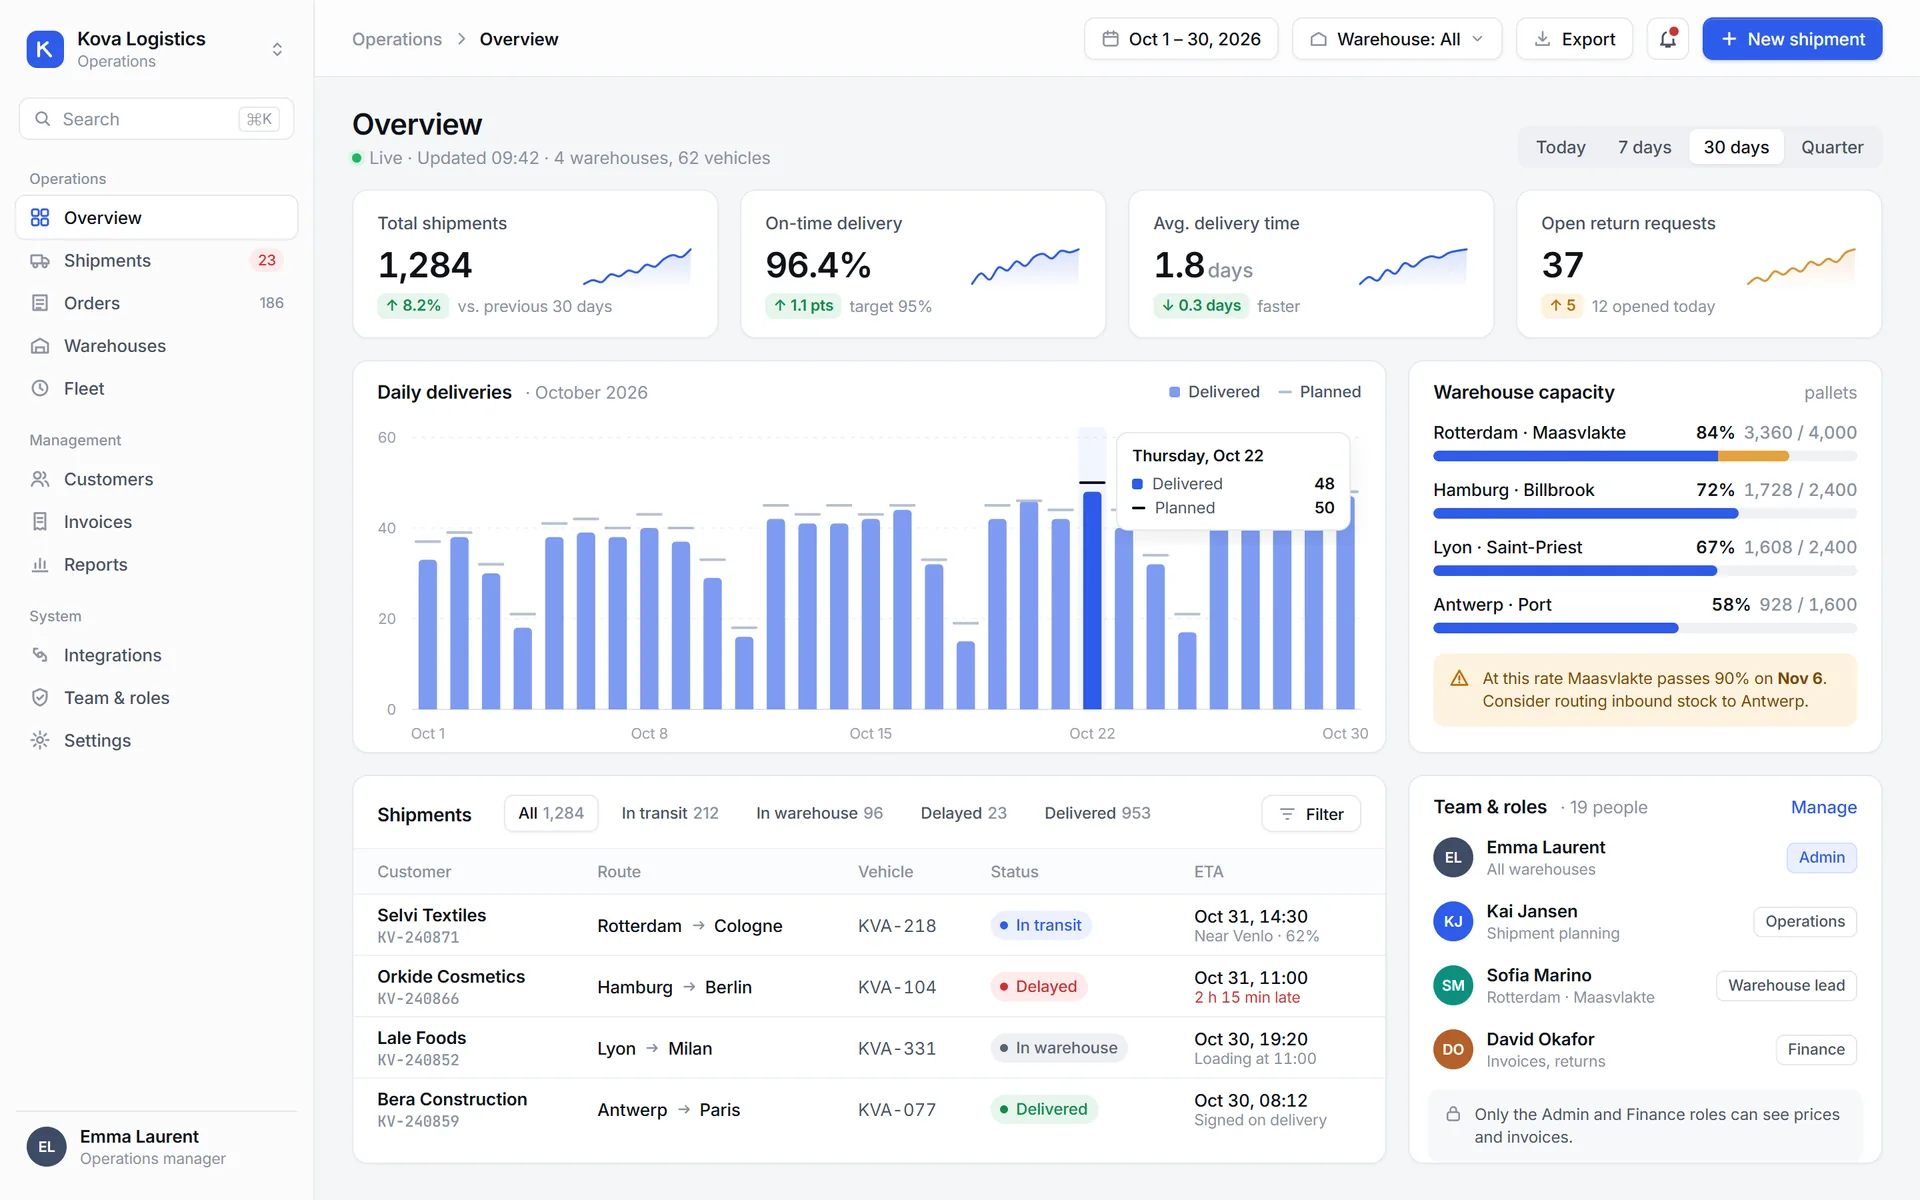Click the warning icon in capacity alert

[1459, 678]
